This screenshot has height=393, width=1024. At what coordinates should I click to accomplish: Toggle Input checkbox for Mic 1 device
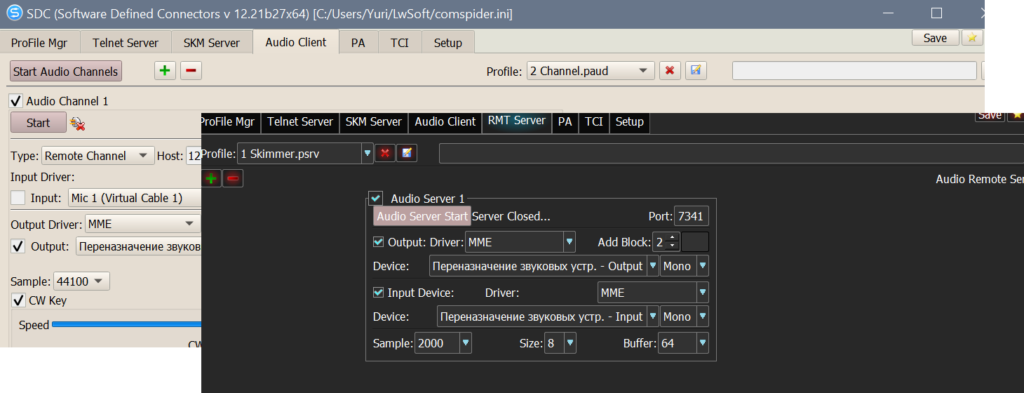point(19,198)
